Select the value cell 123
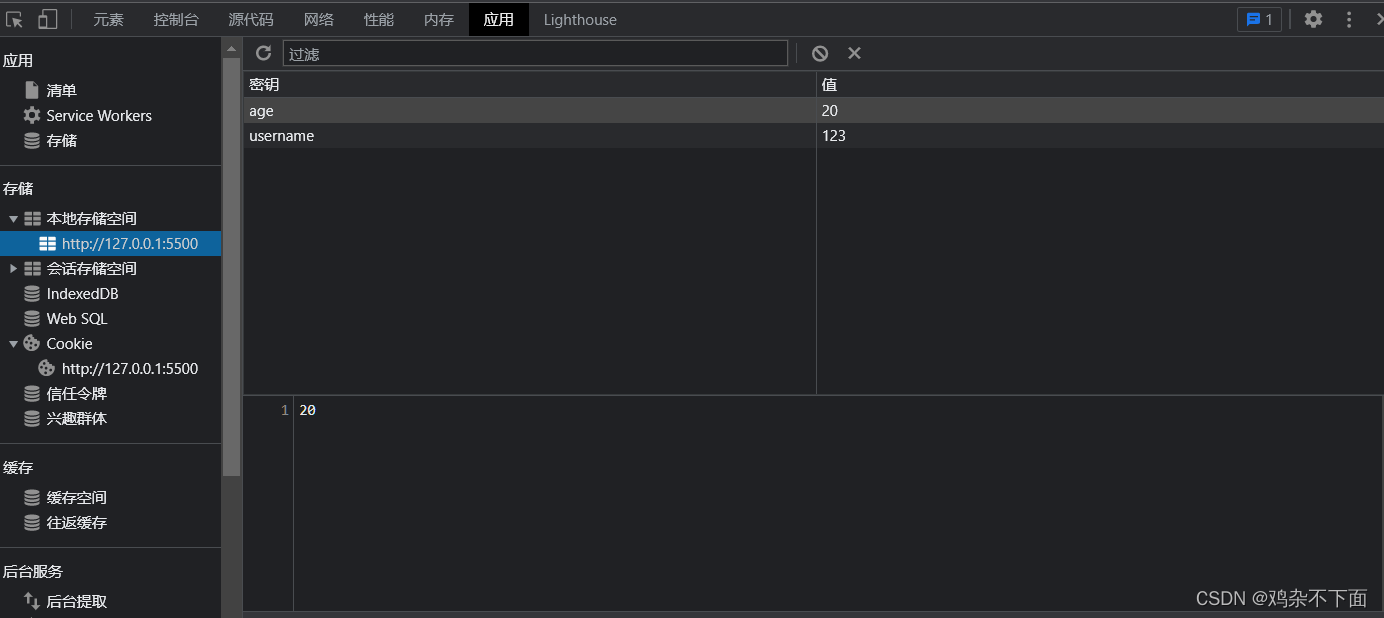Screen dimensions: 1384x618 point(1100,135)
